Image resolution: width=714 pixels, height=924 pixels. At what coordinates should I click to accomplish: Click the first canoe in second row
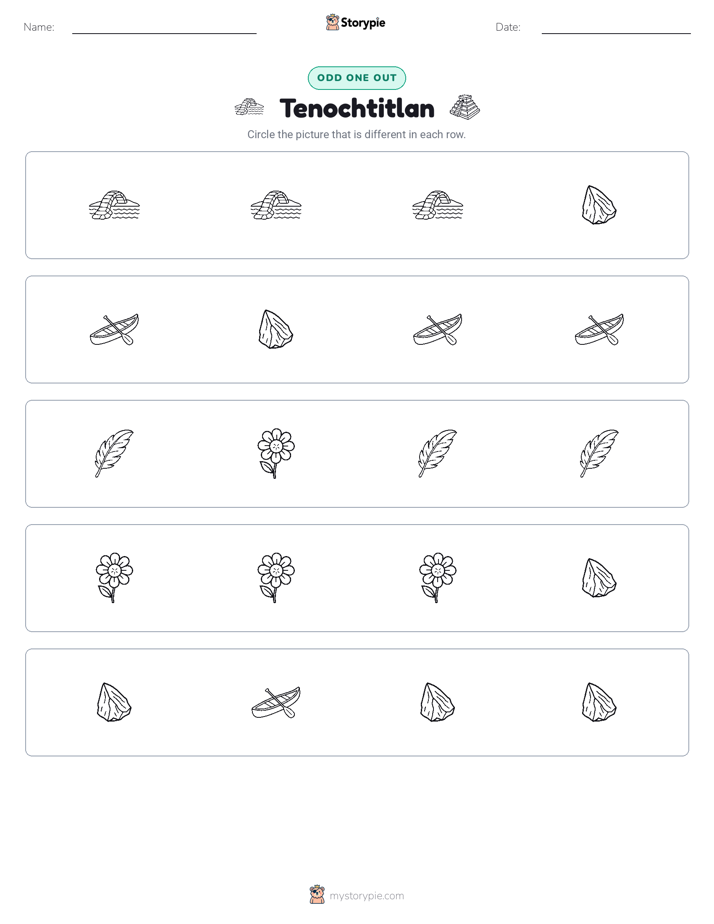click(x=114, y=329)
